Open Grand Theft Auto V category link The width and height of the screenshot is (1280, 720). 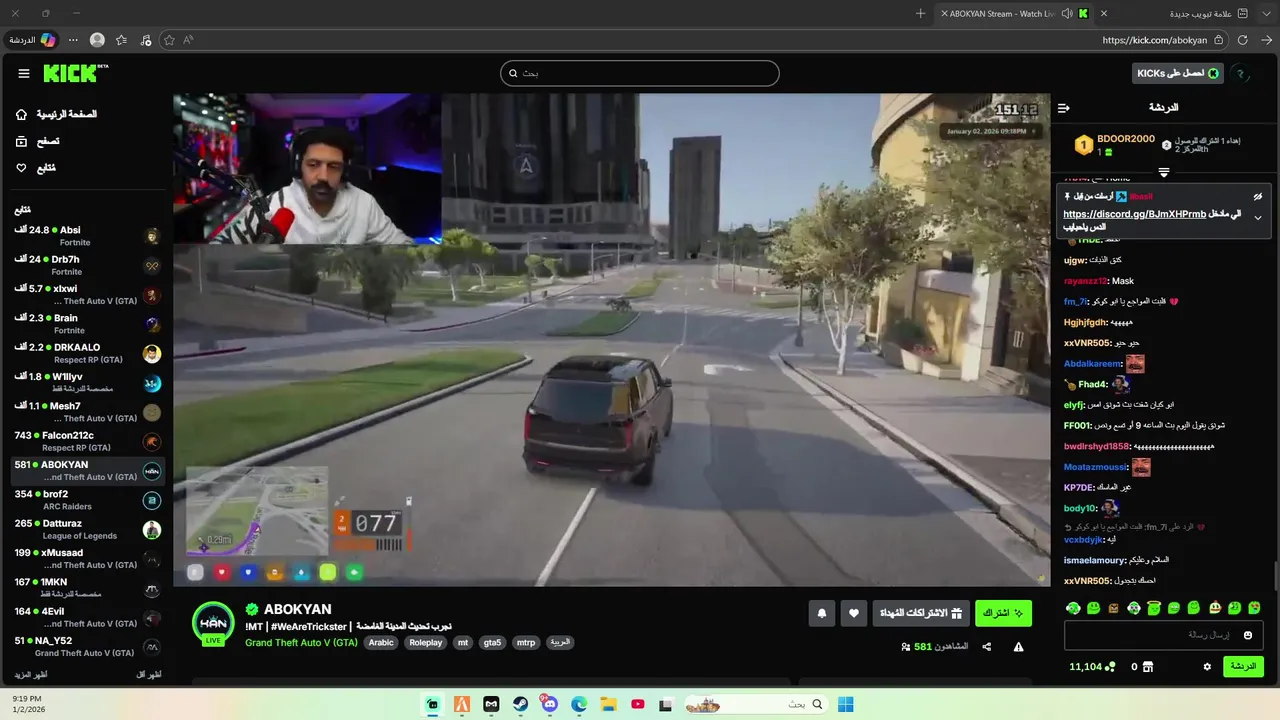[x=301, y=643]
